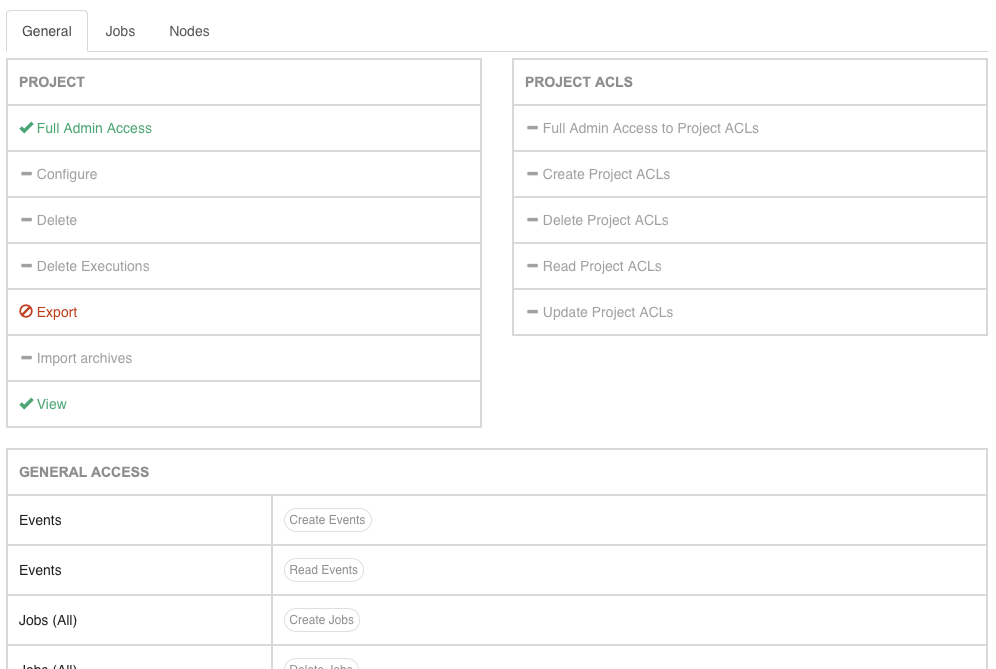Click the Create Jobs badge
This screenshot has width=996, height=669.
[321, 619]
